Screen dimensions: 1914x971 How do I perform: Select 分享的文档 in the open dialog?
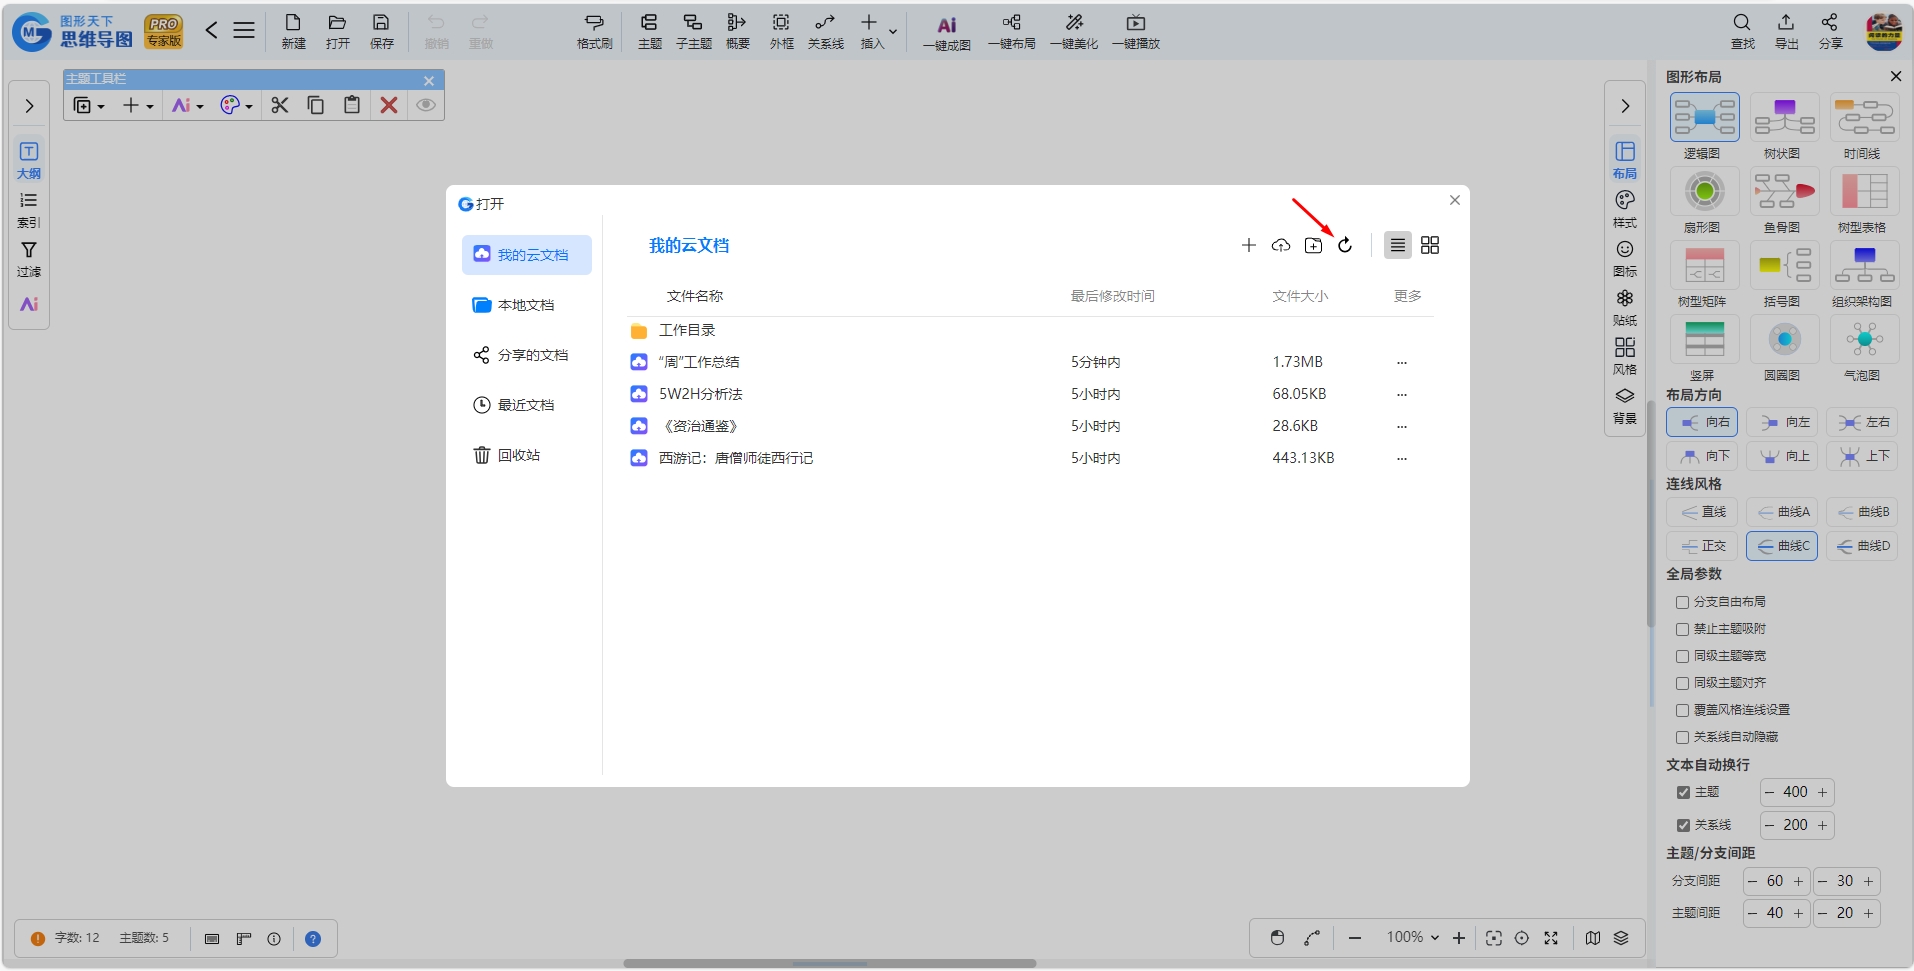527,355
